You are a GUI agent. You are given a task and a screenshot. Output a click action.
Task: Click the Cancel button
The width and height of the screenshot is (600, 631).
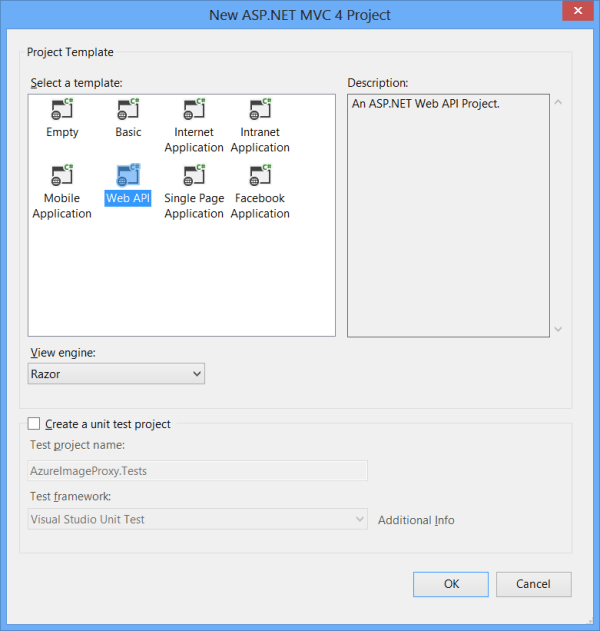click(534, 584)
